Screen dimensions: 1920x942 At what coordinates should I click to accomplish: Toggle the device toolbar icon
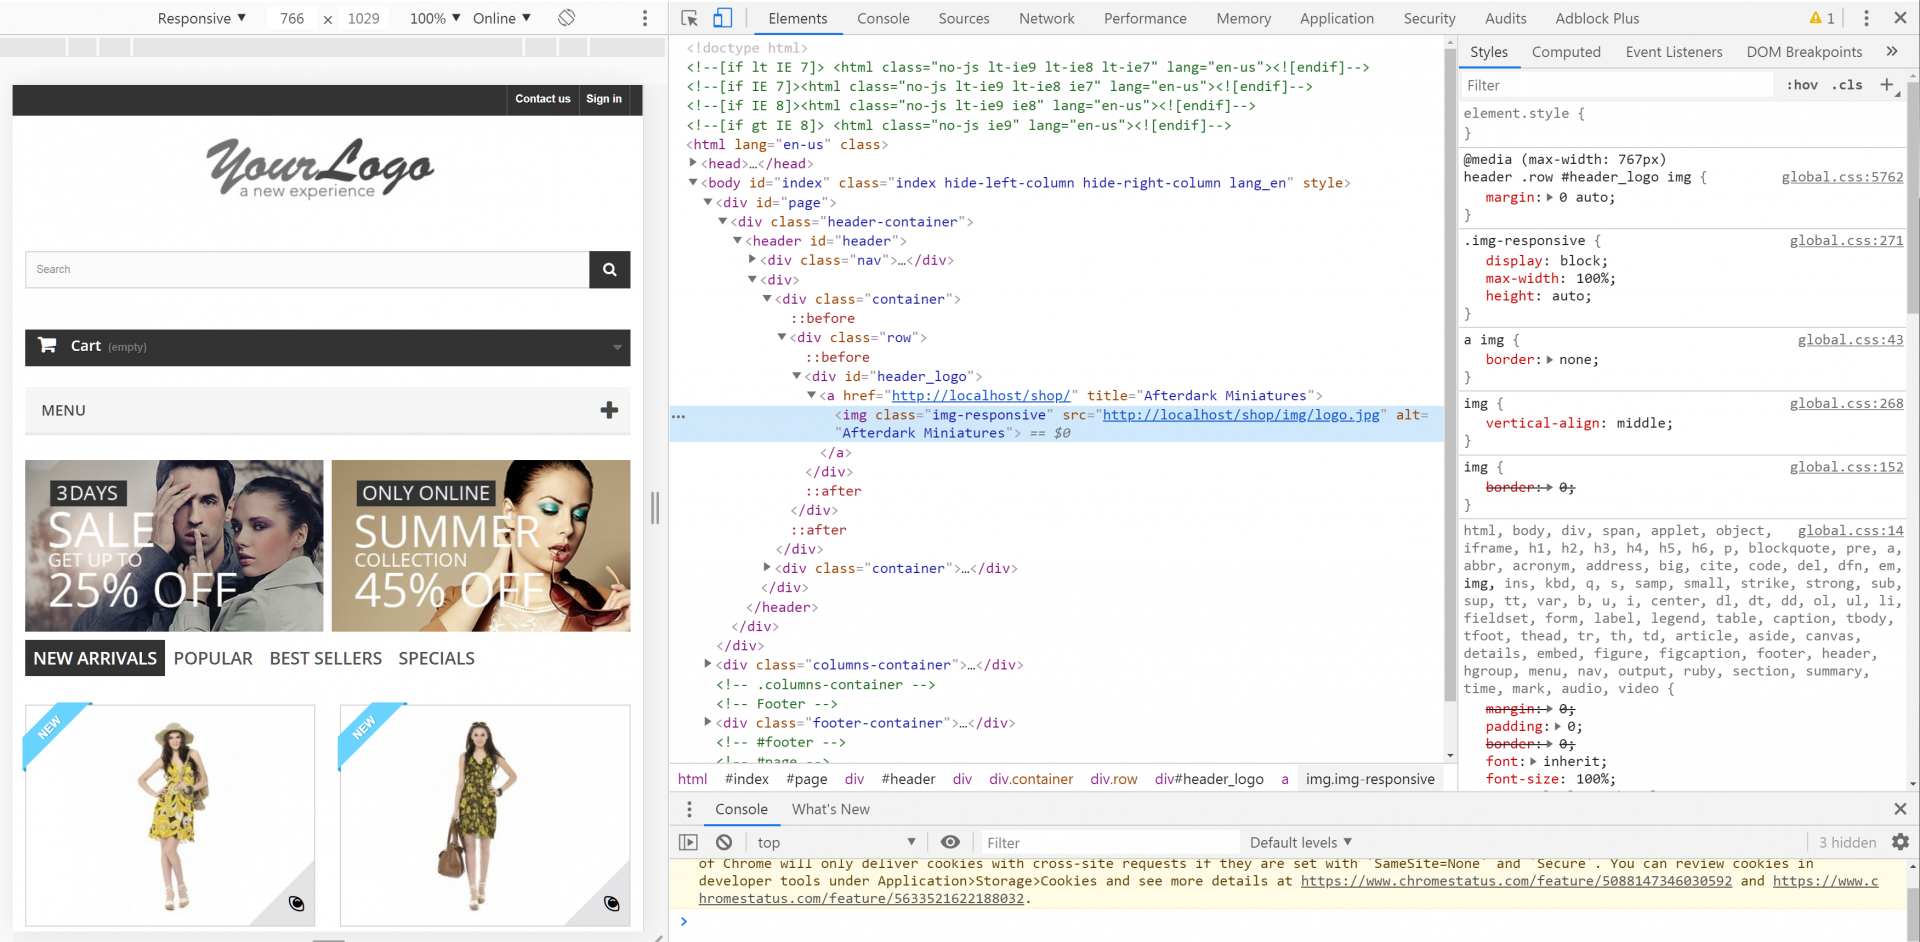[722, 18]
